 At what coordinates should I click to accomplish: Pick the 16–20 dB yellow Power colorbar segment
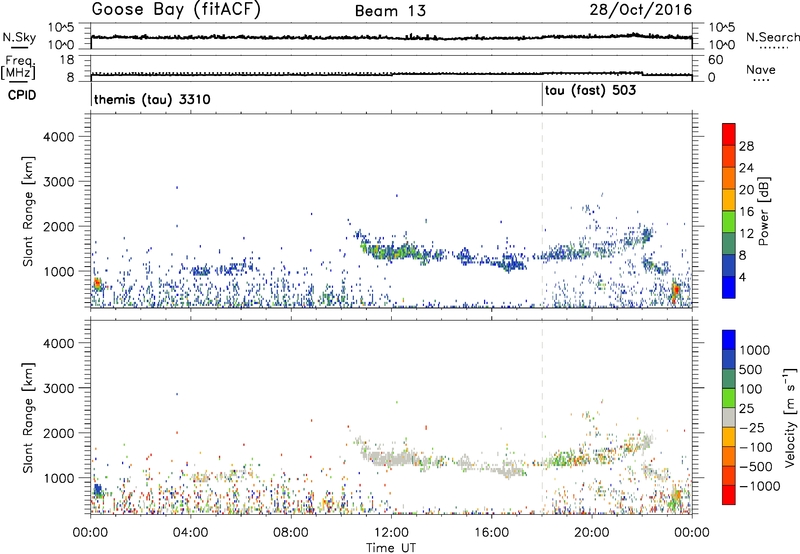[729, 199]
